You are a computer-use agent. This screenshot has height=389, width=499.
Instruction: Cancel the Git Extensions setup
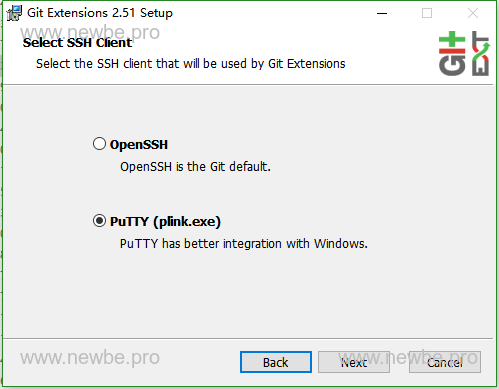[x=445, y=362]
